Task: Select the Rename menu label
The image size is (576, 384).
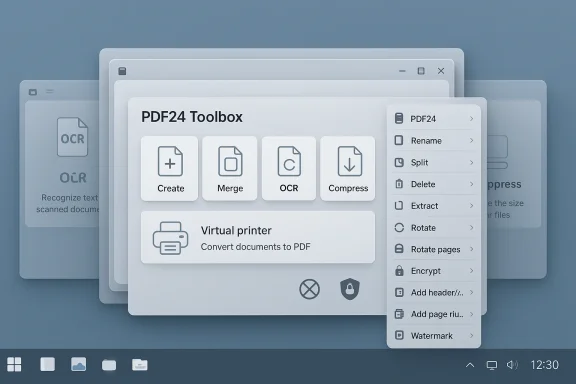Action: pyautogui.click(x=426, y=141)
